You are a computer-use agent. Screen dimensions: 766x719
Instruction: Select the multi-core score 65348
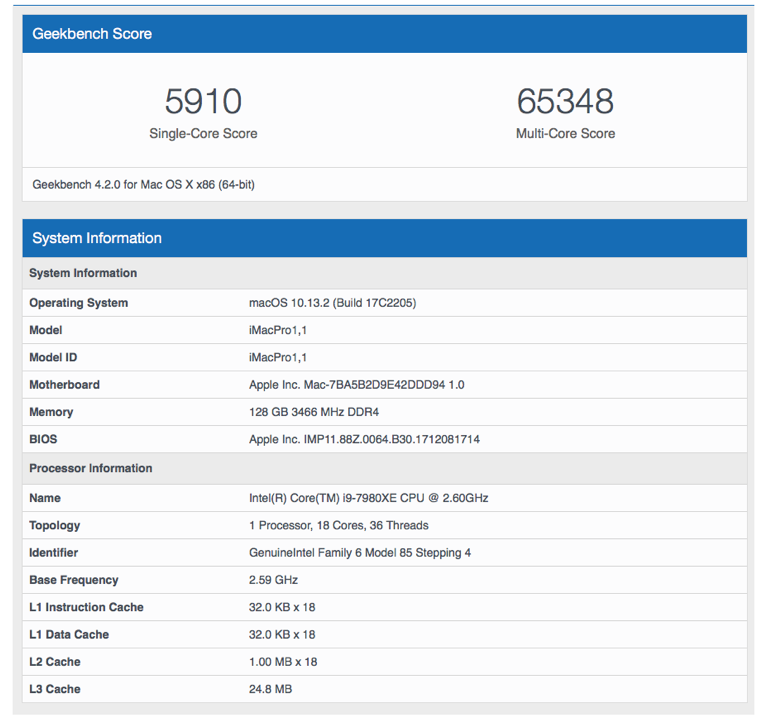(565, 101)
